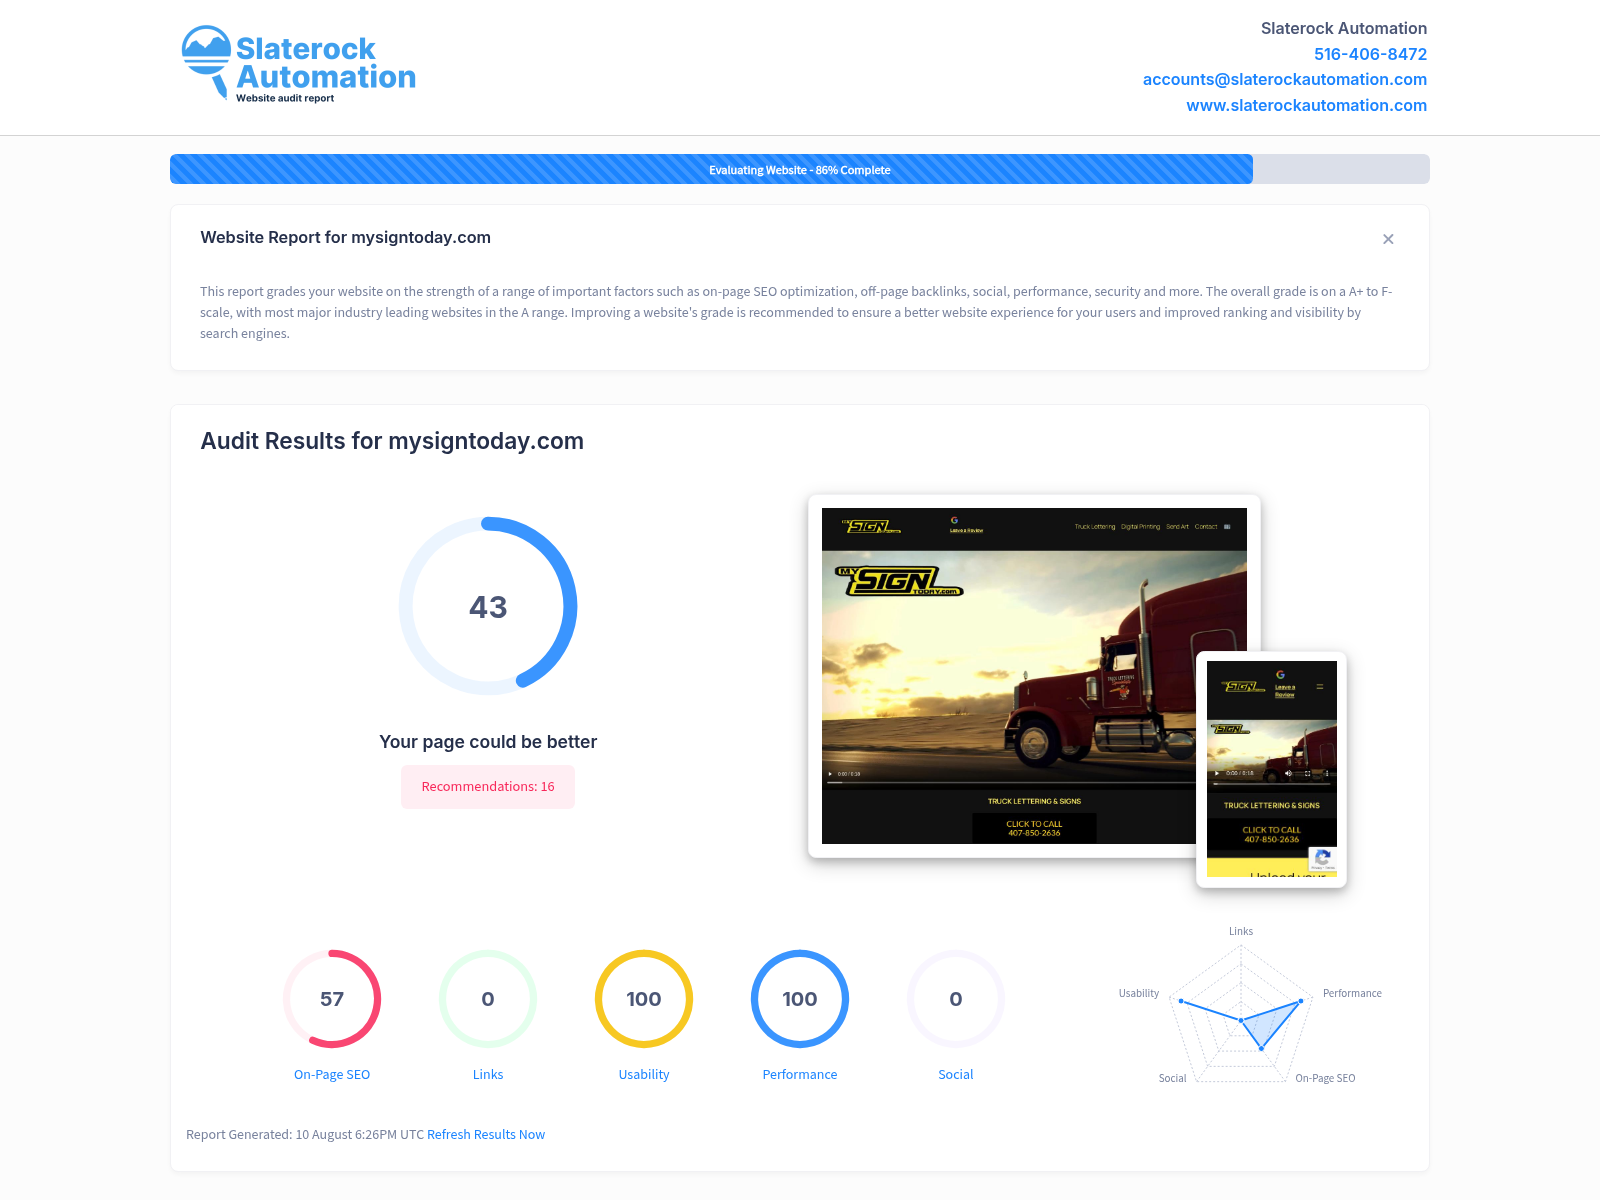Click the On-Page SEO radar chart label
The height and width of the screenshot is (1200, 1600).
point(1325,1078)
